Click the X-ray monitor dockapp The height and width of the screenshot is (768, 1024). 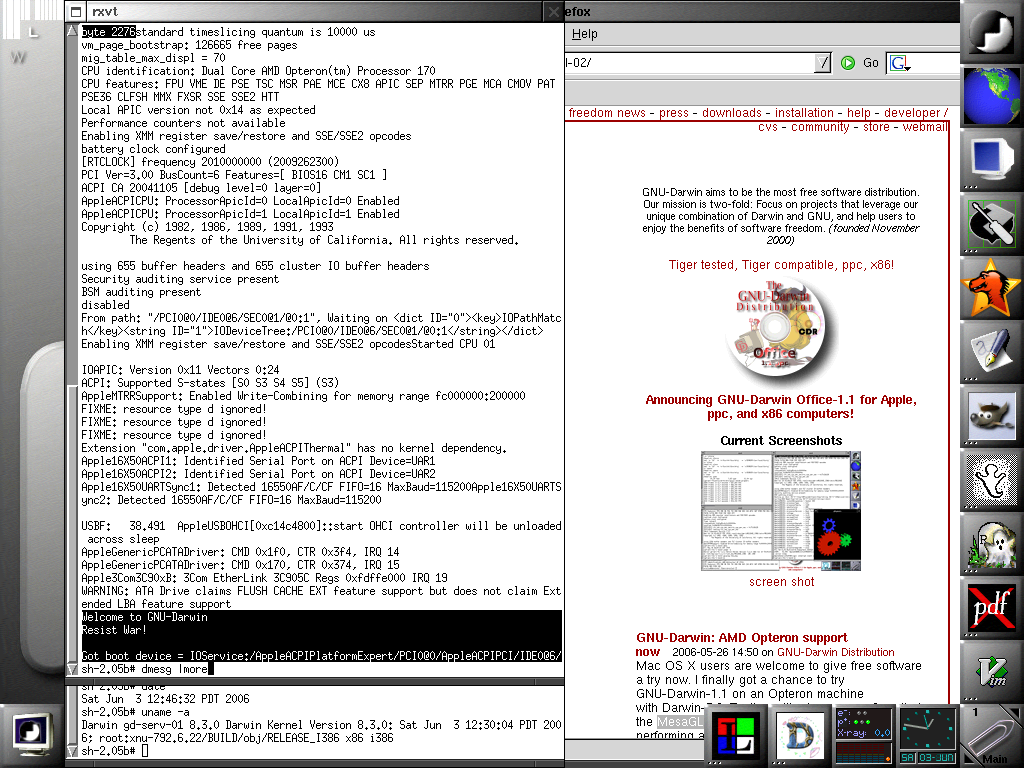pos(864,735)
